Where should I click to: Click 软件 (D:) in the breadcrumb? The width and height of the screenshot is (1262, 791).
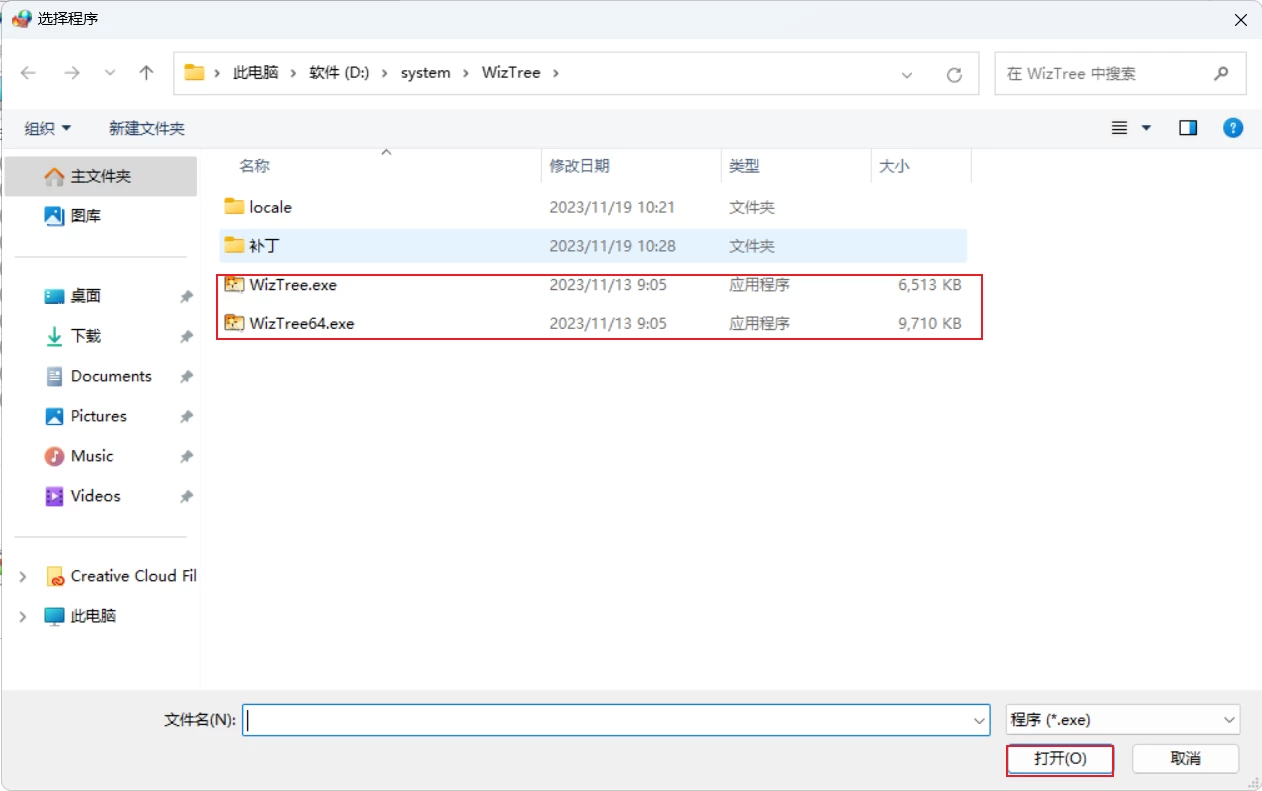pos(339,73)
